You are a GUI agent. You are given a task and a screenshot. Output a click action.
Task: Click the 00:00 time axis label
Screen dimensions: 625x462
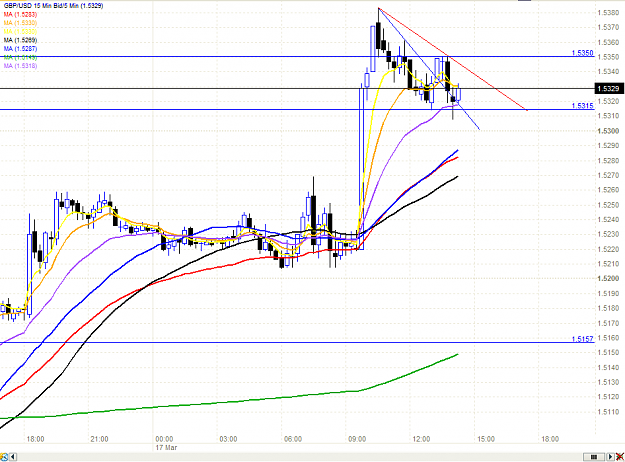164,439
